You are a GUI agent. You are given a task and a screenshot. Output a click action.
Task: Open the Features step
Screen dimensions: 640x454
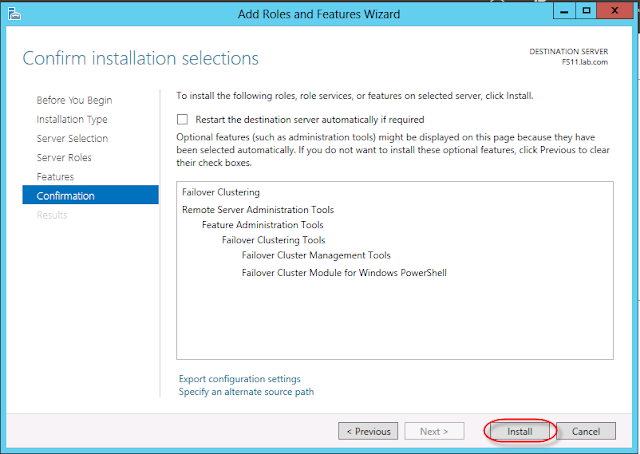(x=55, y=176)
